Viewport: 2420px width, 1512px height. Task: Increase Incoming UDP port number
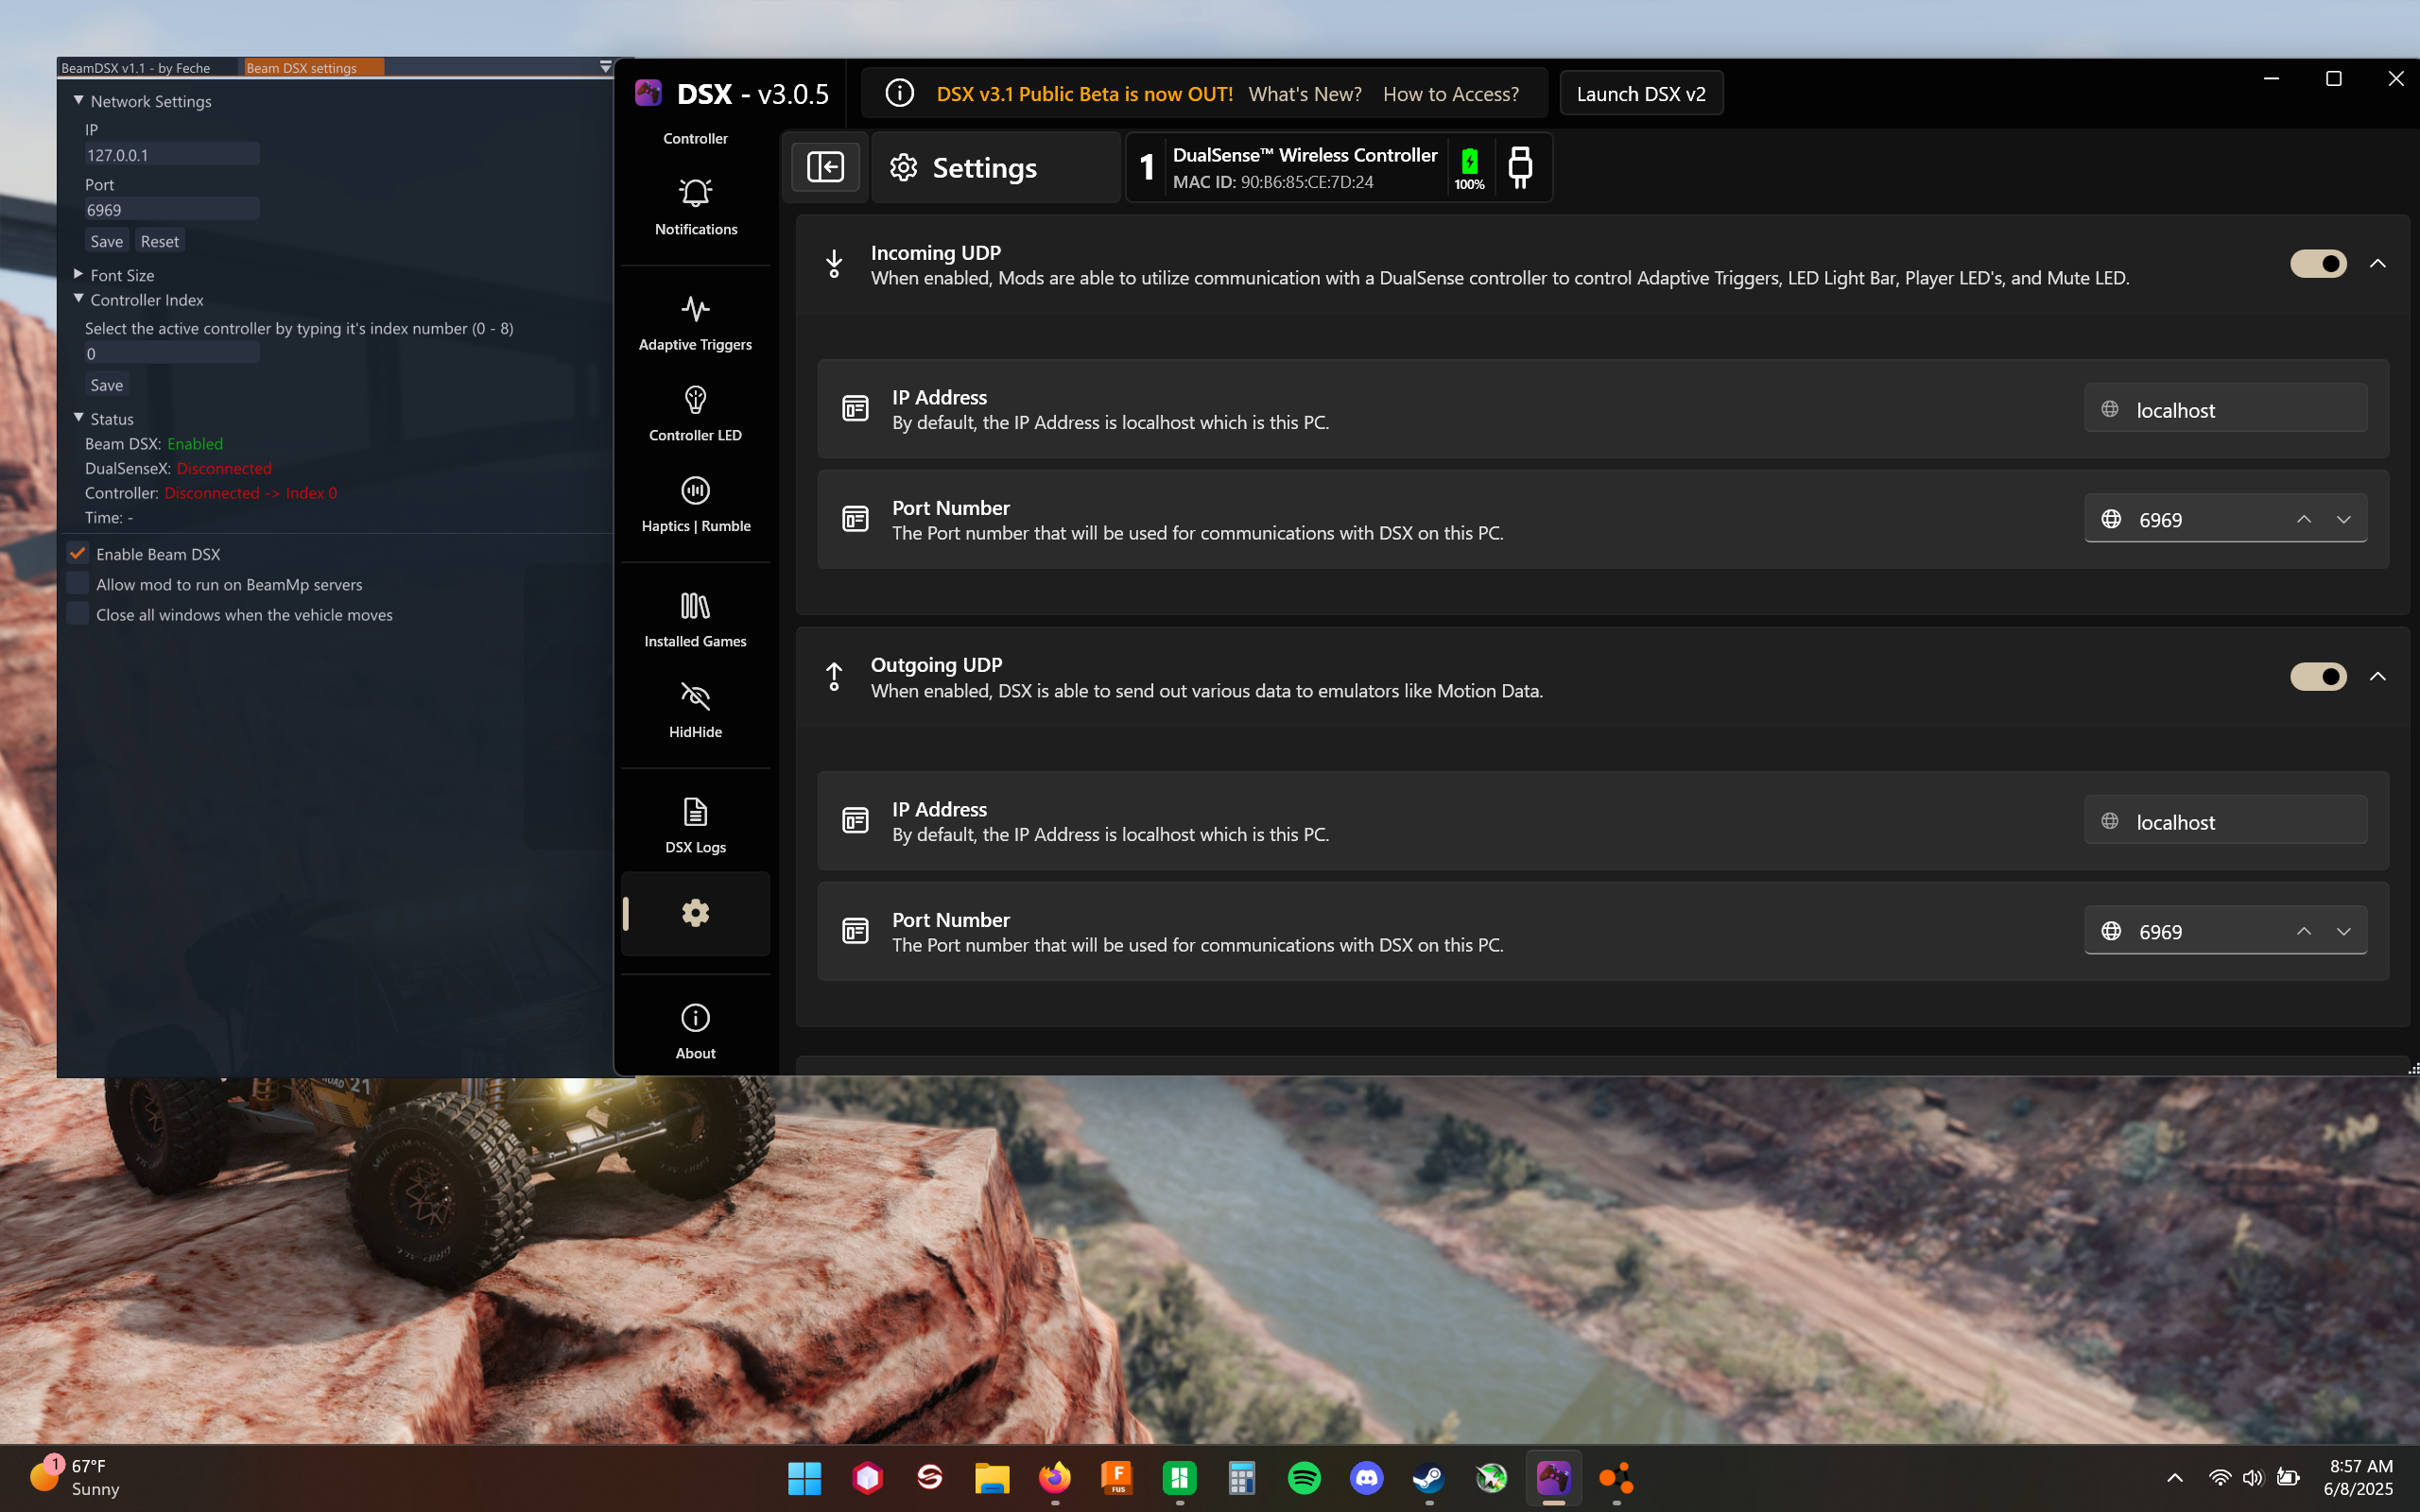[2304, 519]
